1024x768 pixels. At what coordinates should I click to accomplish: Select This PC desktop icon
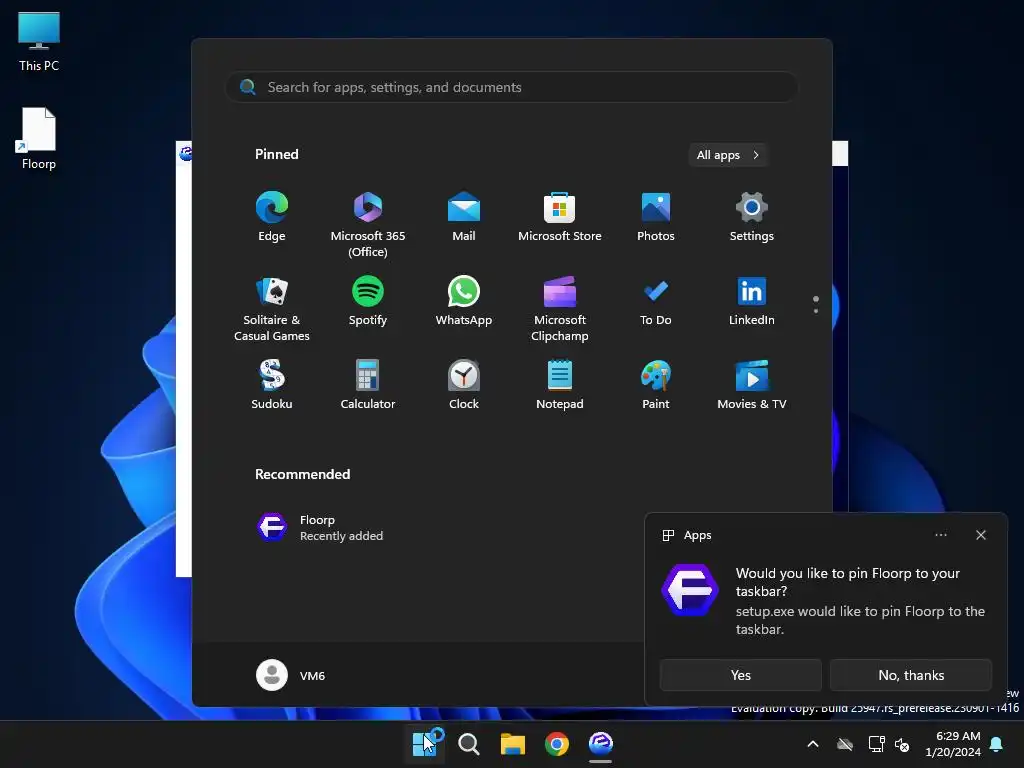pyautogui.click(x=39, y=42)
